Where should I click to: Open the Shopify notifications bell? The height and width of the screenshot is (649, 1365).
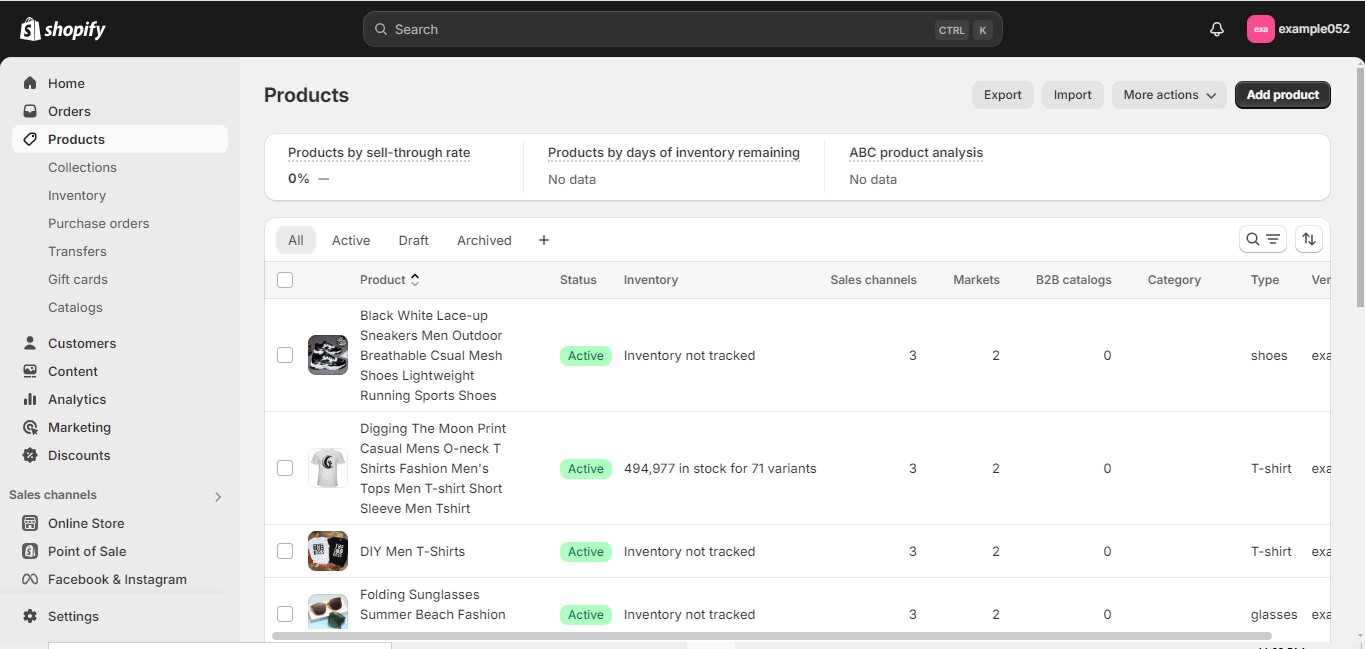click(1216, 29)
